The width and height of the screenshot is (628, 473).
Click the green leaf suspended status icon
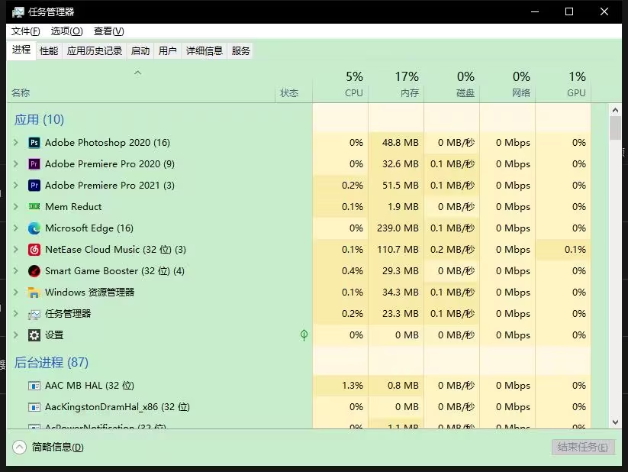[304, 335]
